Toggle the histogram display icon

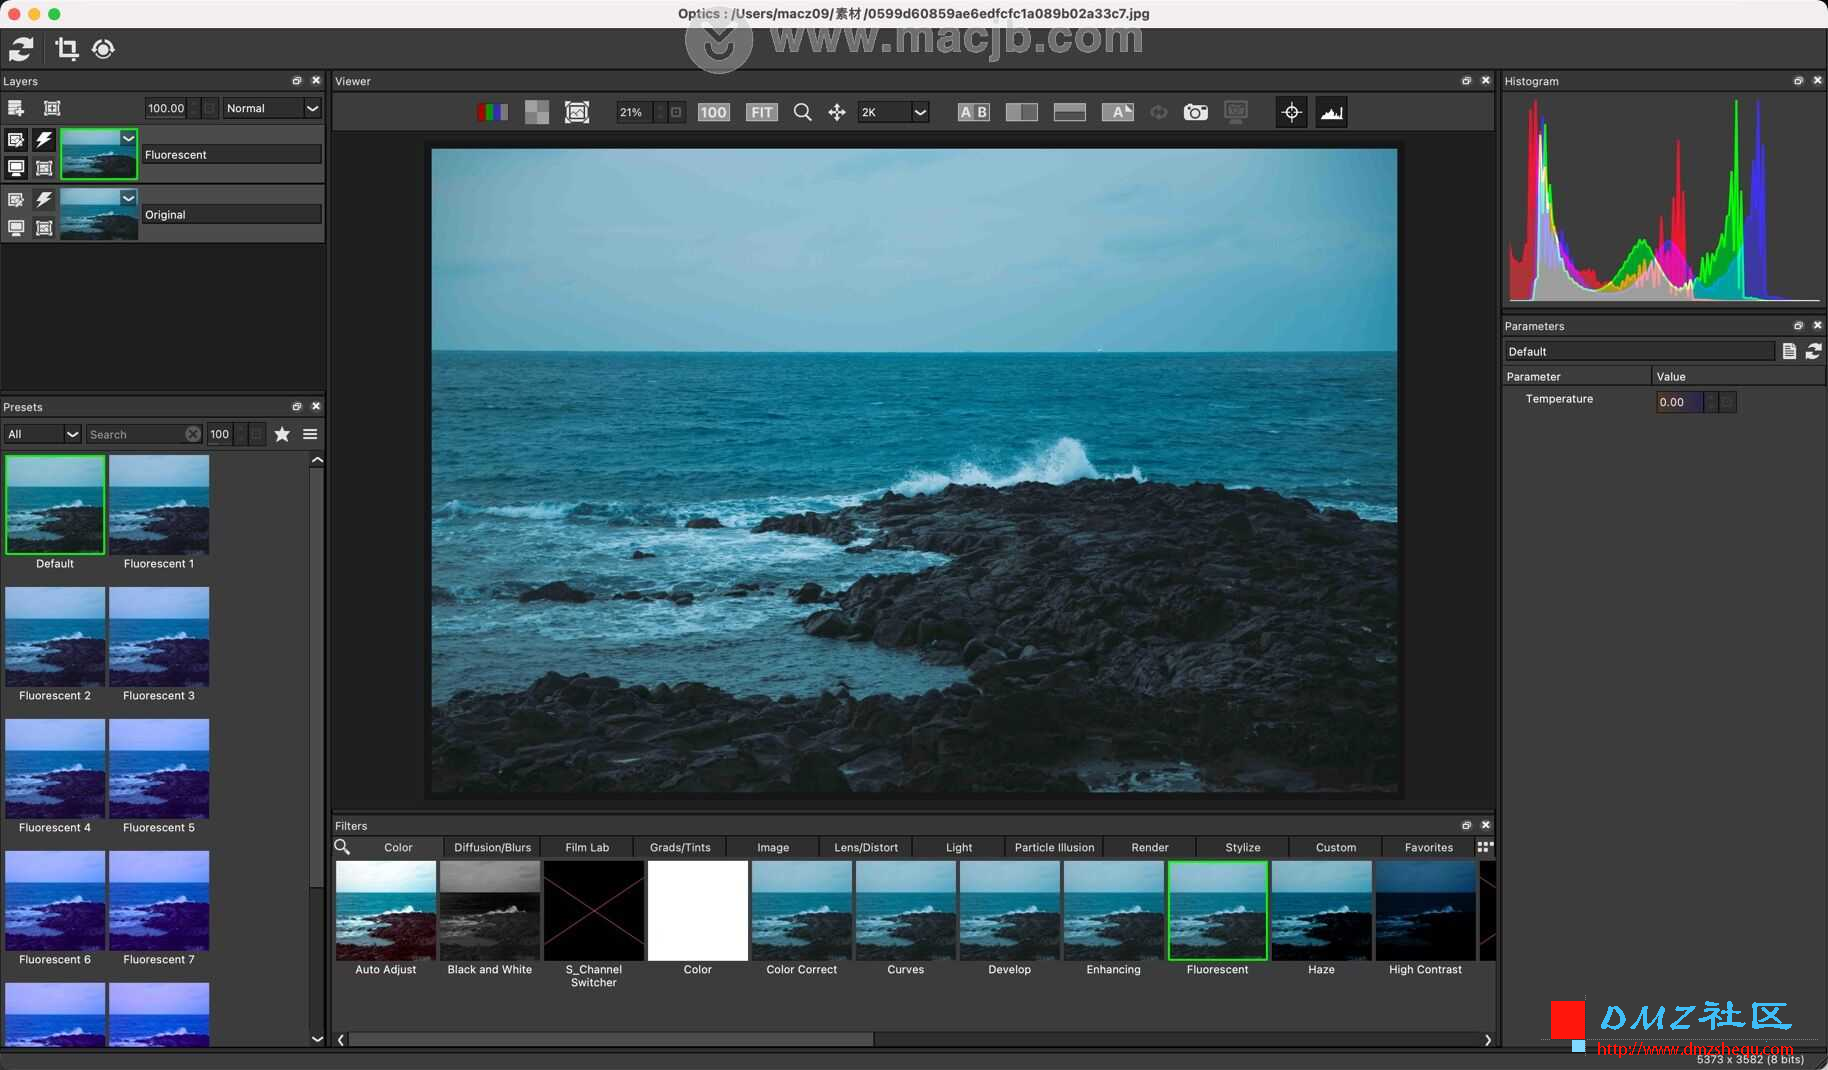tap(1331, 112)
